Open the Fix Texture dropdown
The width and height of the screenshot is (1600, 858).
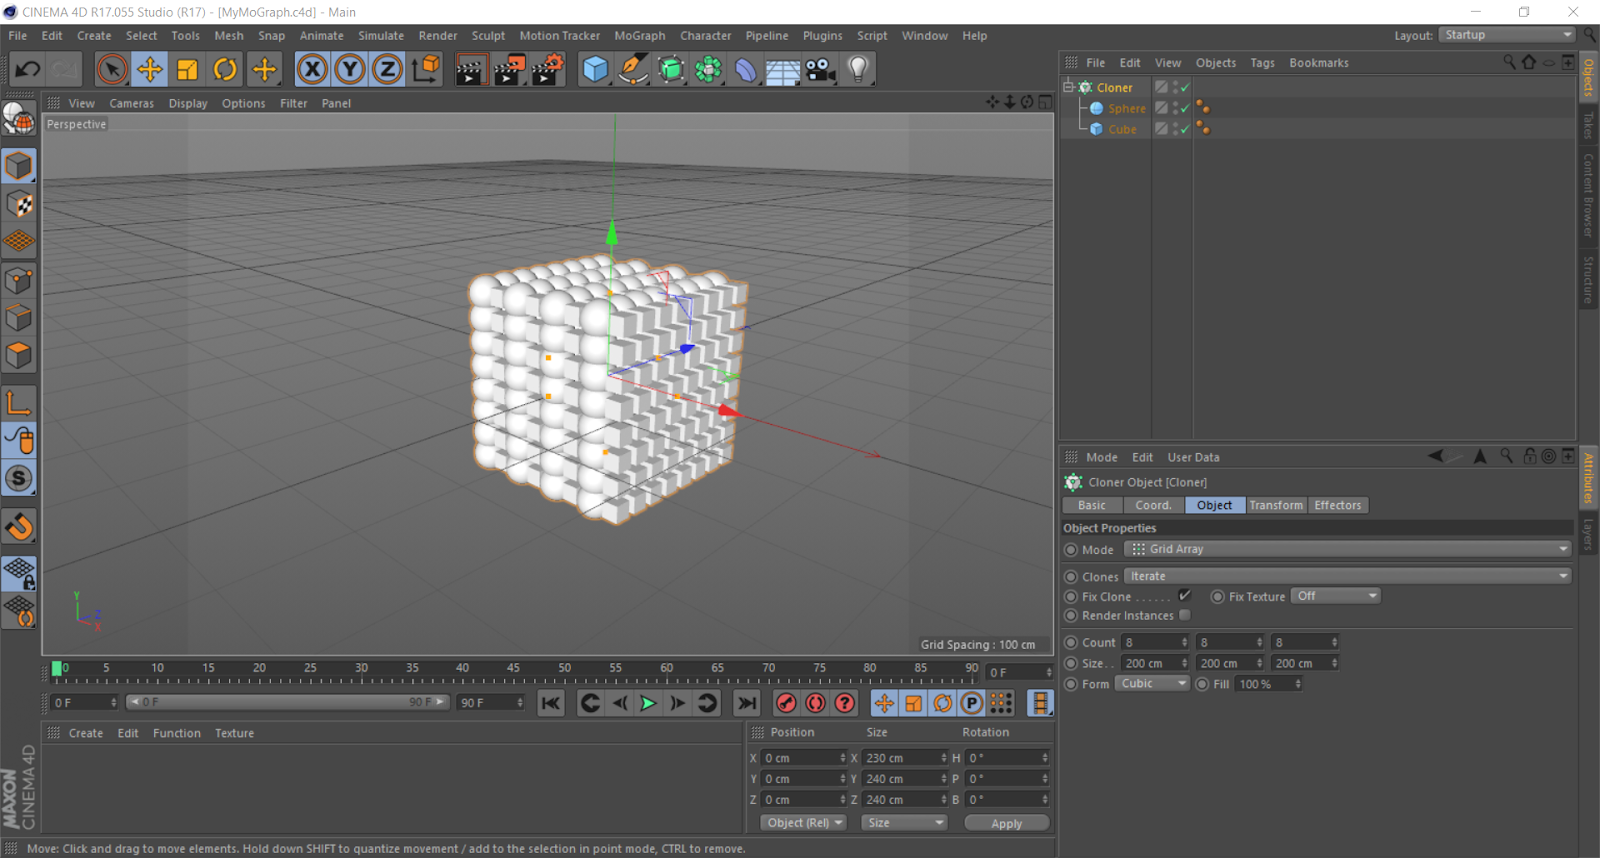point(1336,596)
